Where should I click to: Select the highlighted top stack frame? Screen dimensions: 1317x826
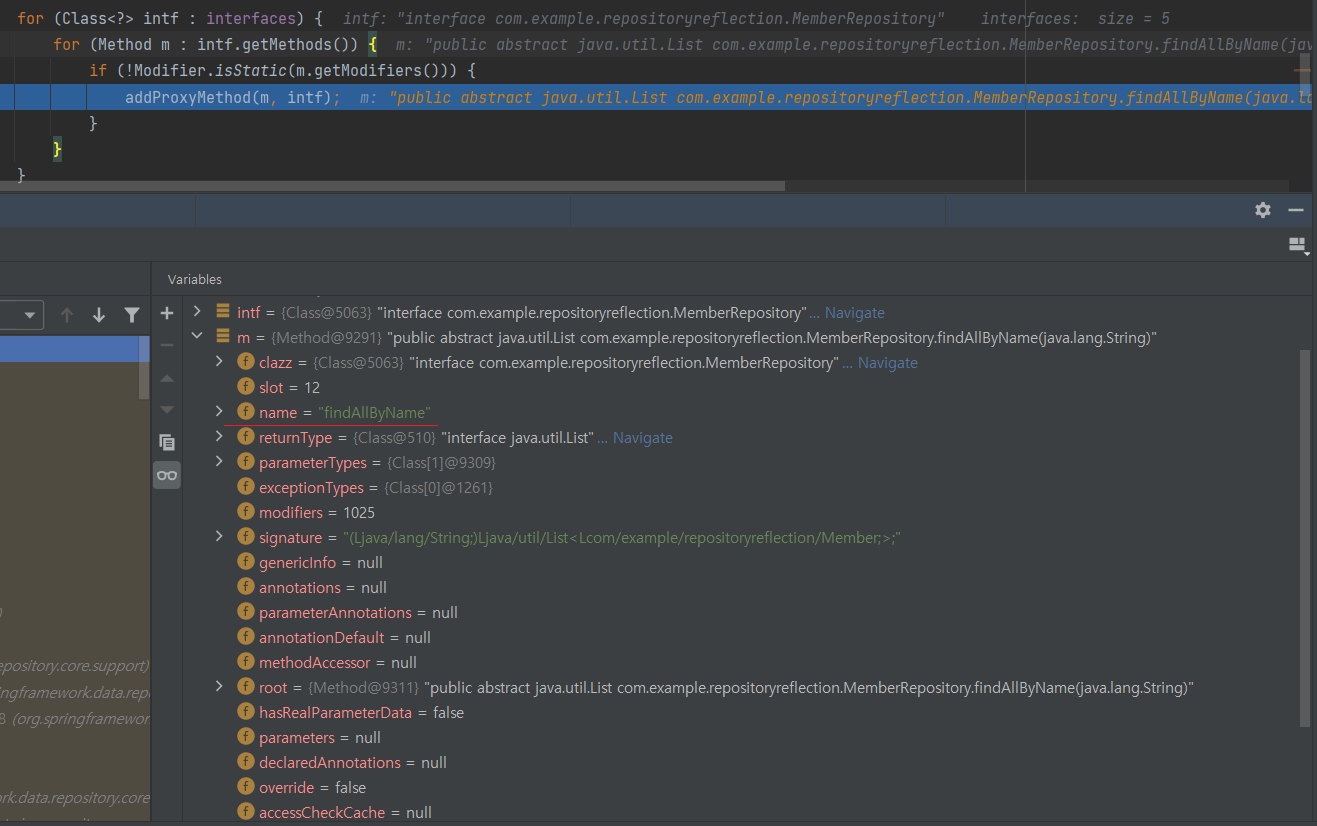pos(70,348)
